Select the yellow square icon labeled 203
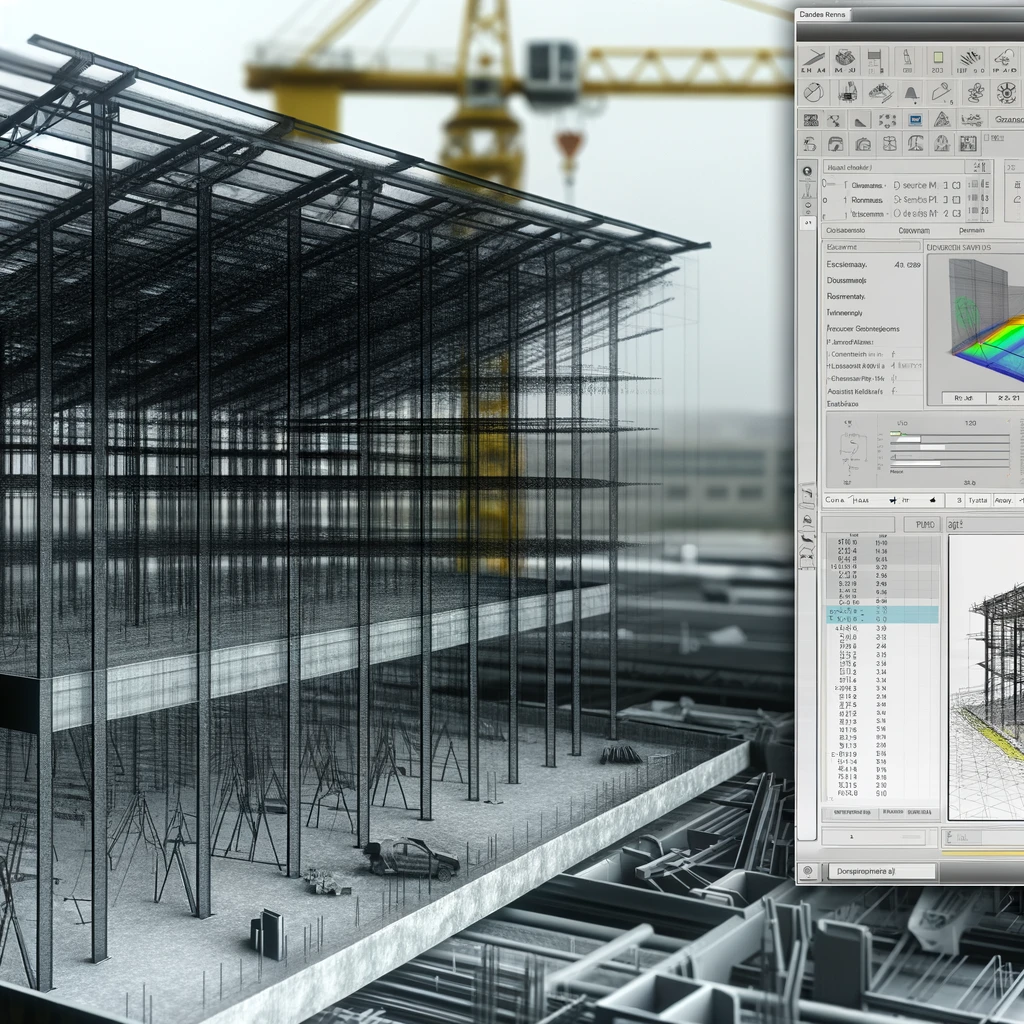This screenshot has height=1024, width=1024. pyautogui.click(x=939, y=60)
